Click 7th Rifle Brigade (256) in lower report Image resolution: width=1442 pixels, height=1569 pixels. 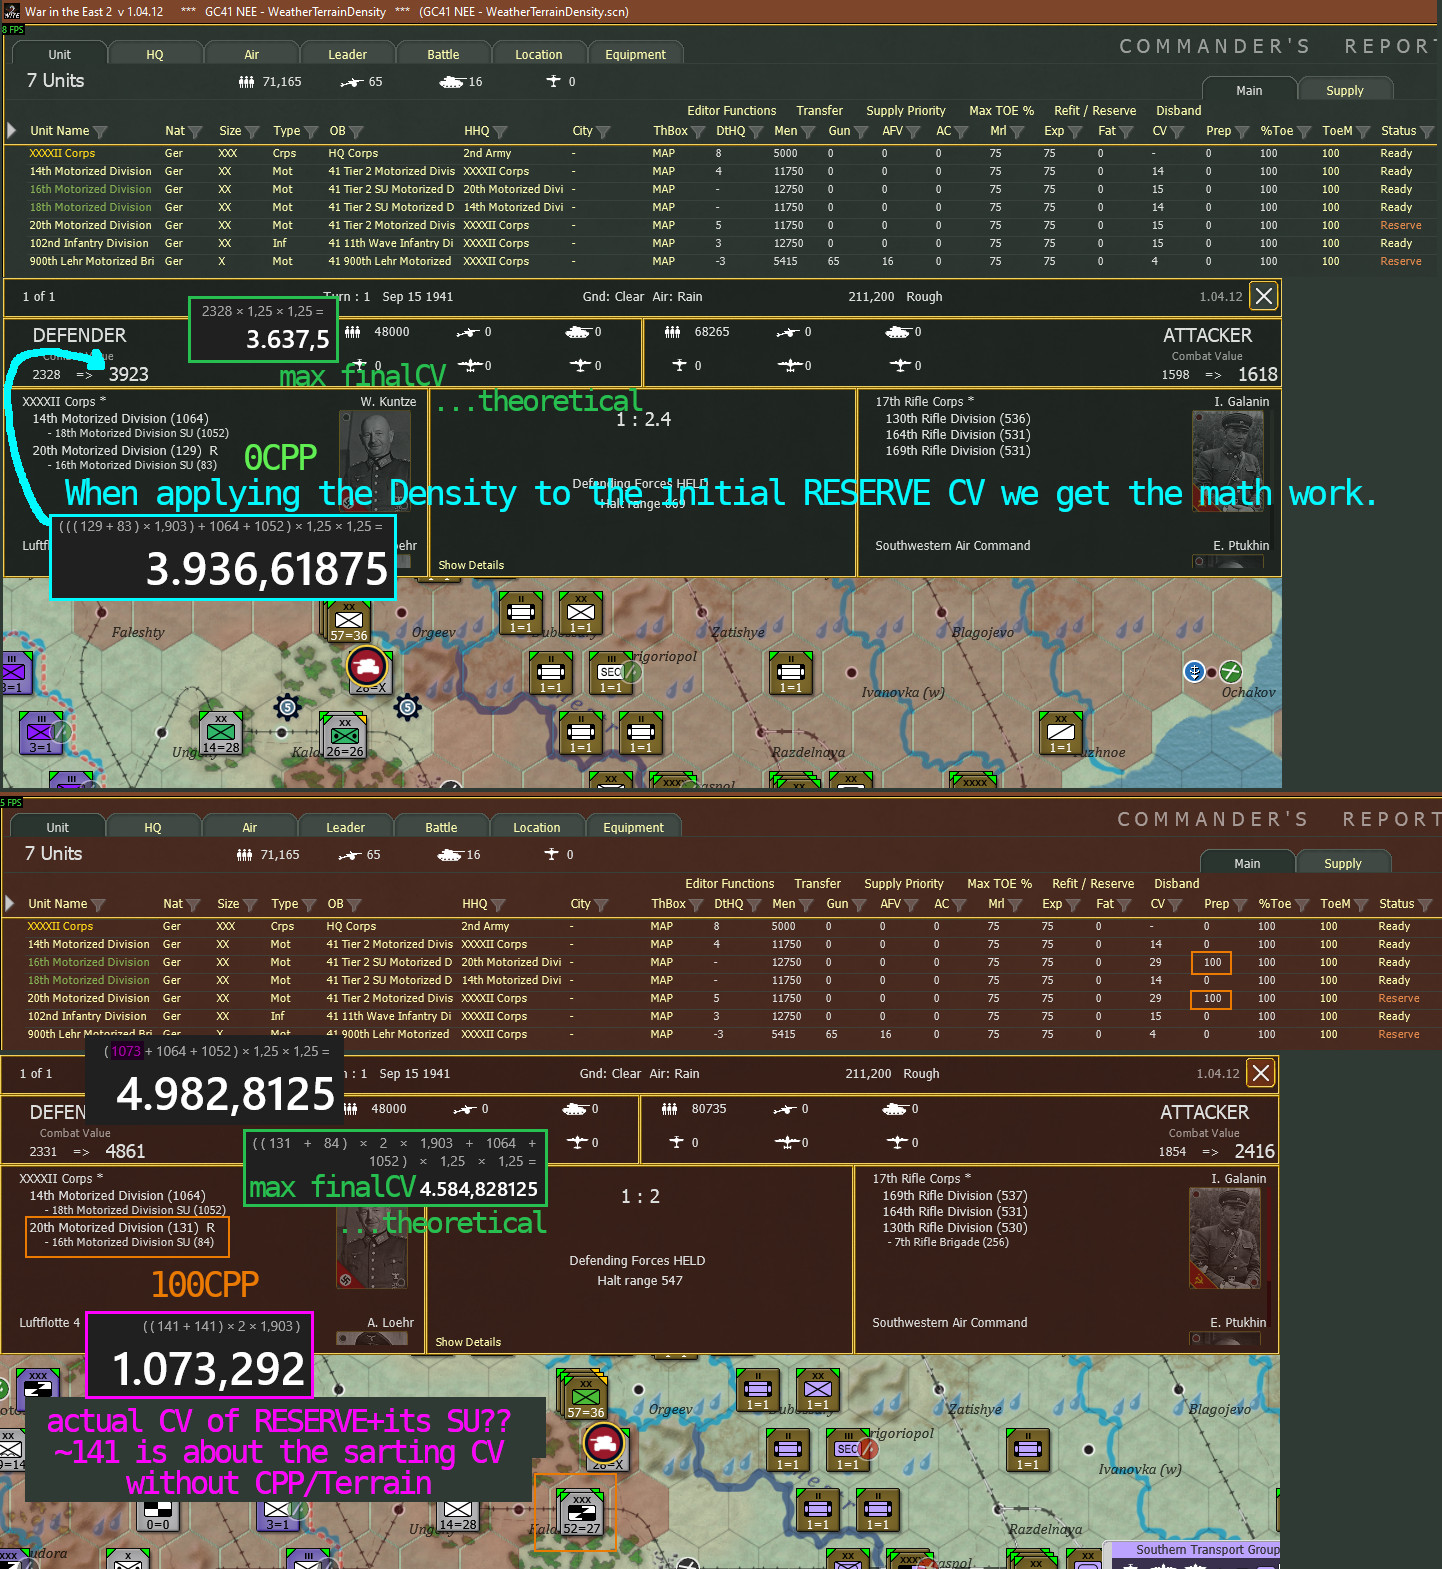point(951,1242)
